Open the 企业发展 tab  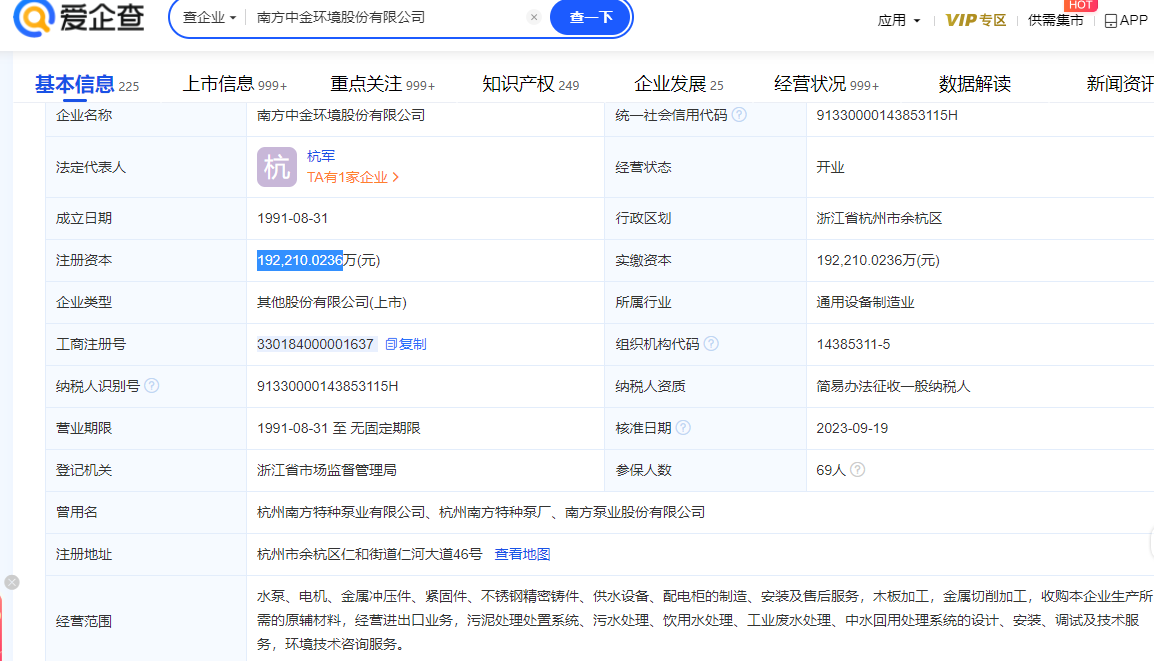679,84
